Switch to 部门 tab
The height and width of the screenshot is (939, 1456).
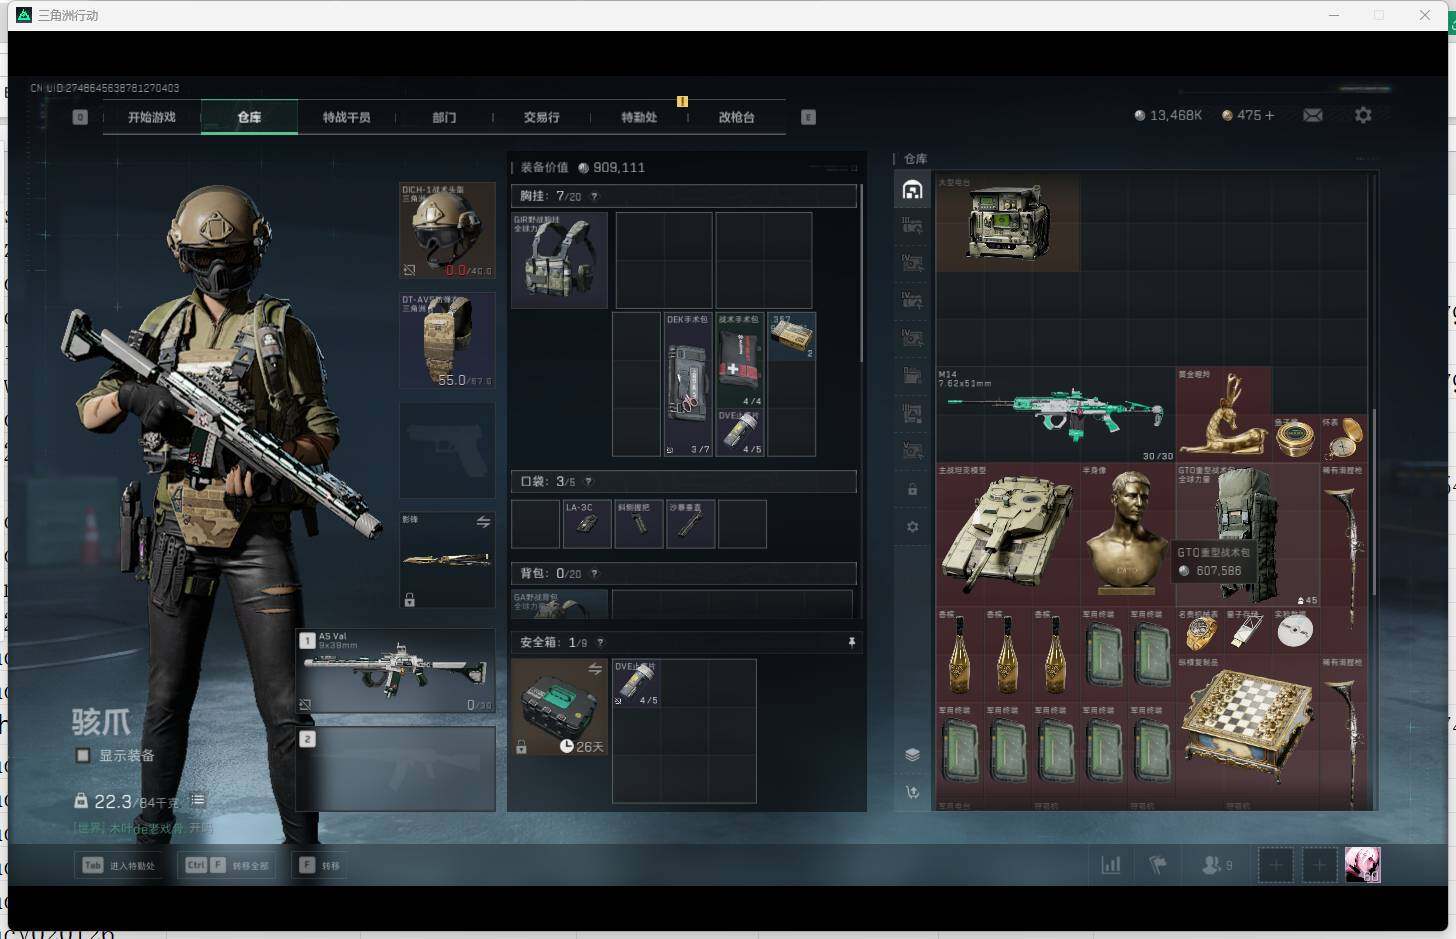pyautogui.click(x=444, y=117)
